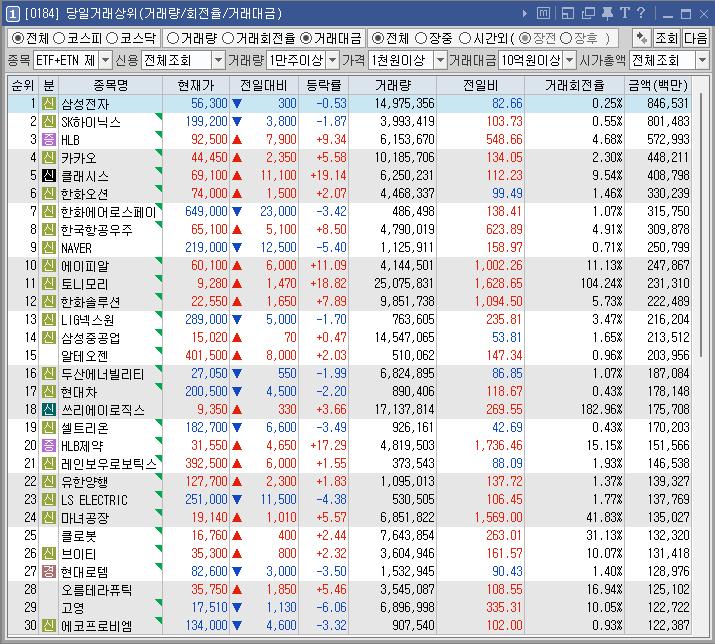This screenshot has height=644, width=715.
Task: Open stock SK하이닉스 in the list
Action: [x=91, y=122]
